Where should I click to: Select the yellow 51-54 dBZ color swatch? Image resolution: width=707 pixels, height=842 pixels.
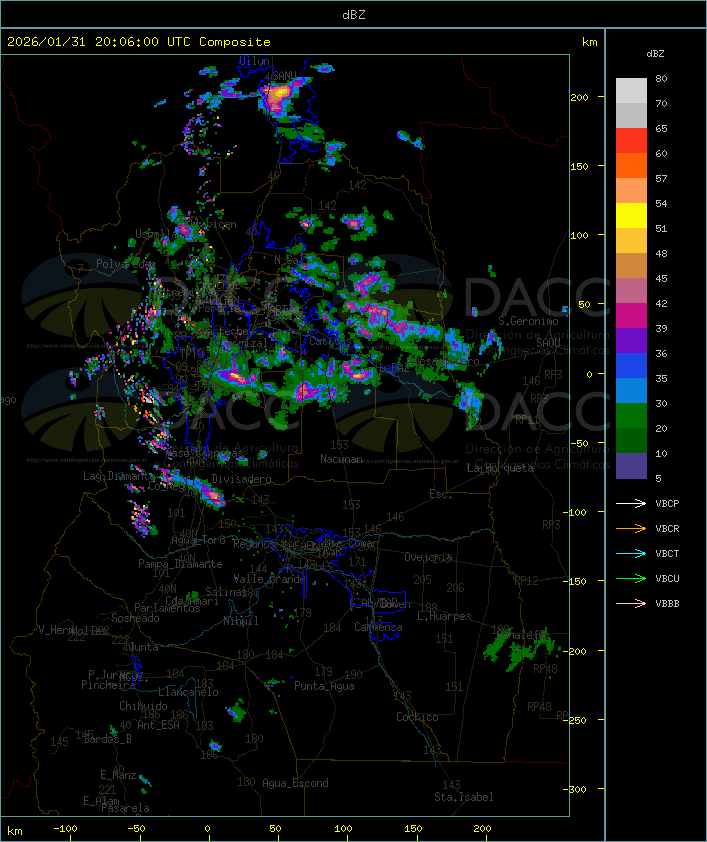[x=631, y=216]
